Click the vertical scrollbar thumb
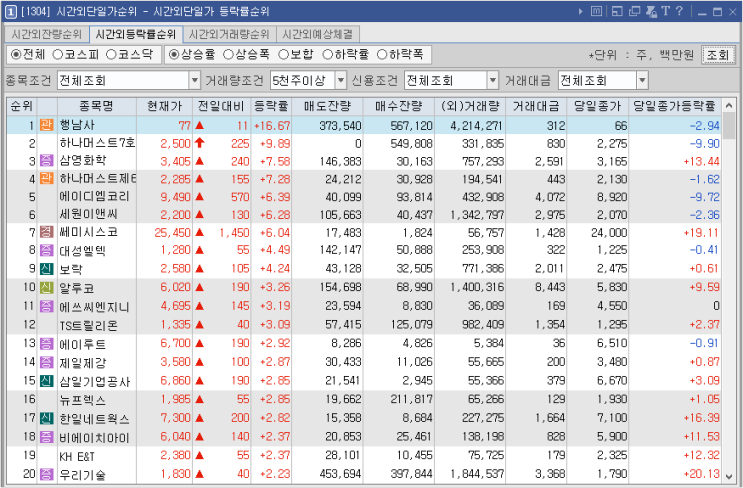Viewport: 743px width, 488px height. pyautogui.click(x=729, y=125)
